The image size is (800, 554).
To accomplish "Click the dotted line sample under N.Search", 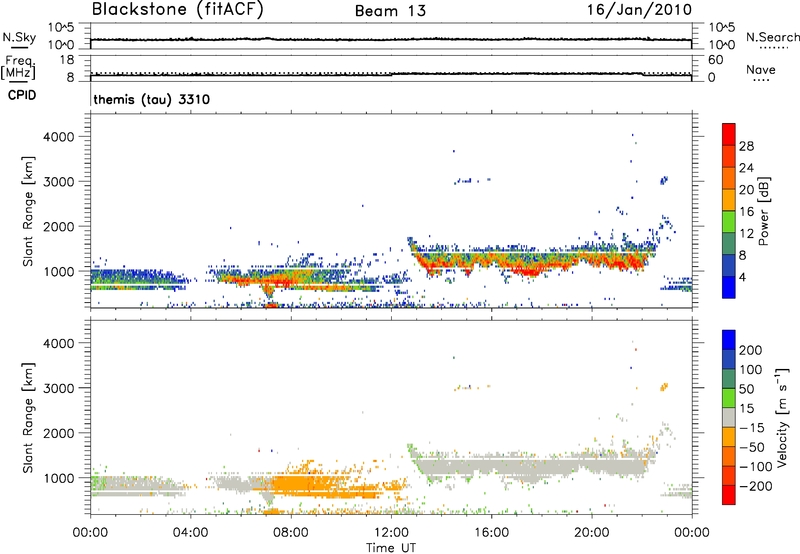I will coord(773,48).
